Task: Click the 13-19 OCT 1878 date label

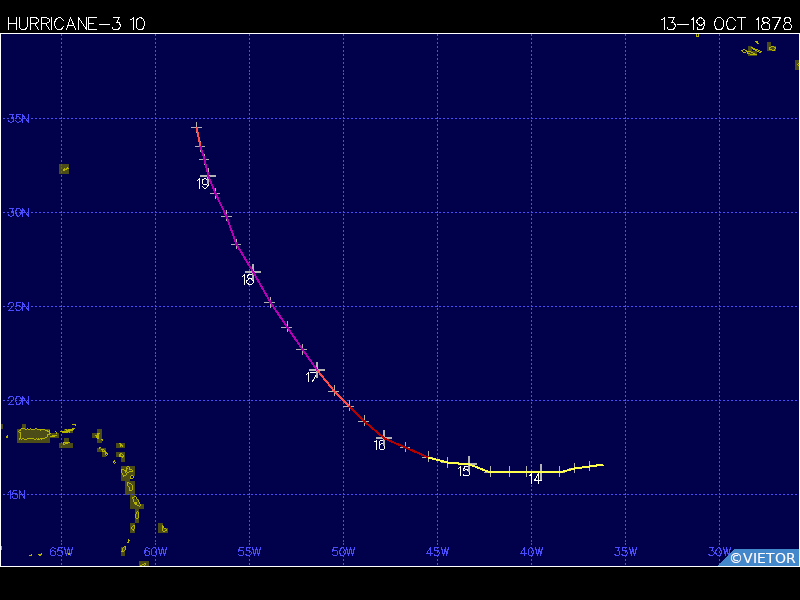Action: coord(726,23)
